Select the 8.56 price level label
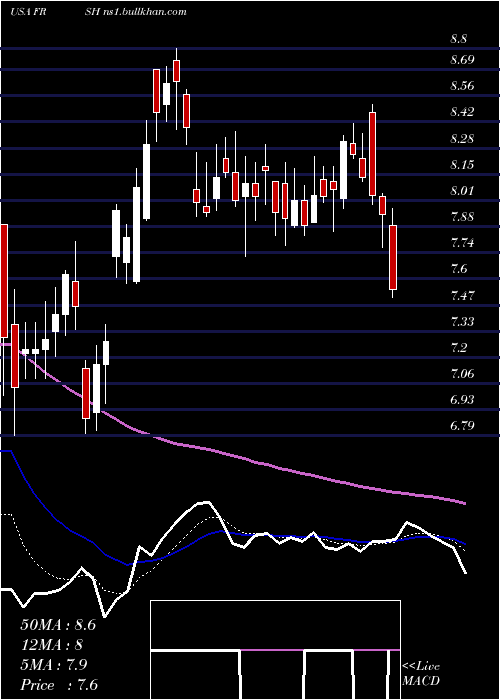 coord(462,86)
